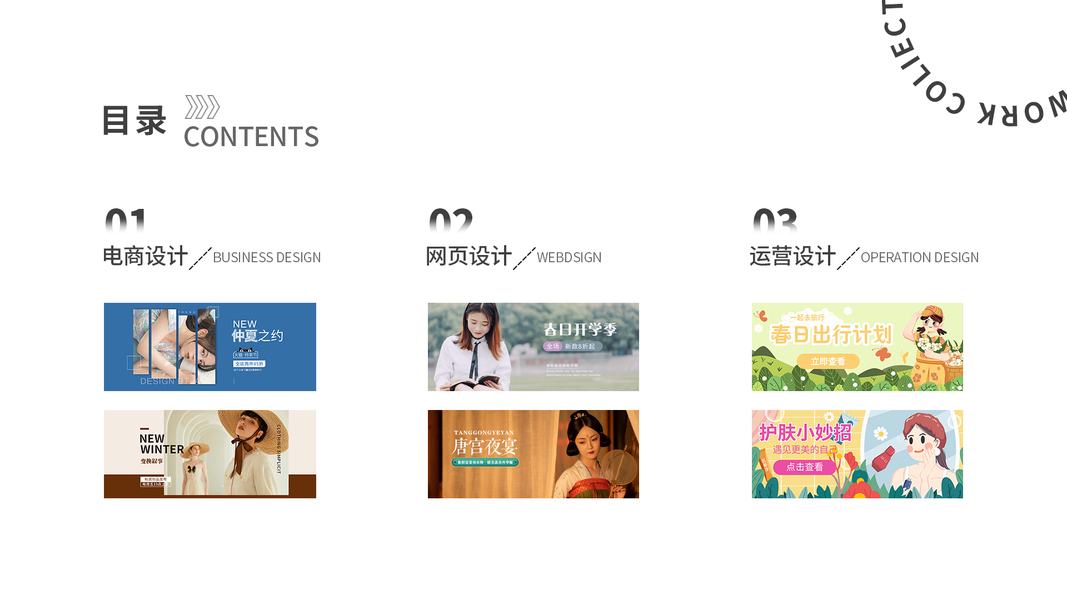Click the triple chevron arrows above CONTENTS
The height and width of the screenshot is (600, 1067).
pyautogui.click(x=202, y=107)
